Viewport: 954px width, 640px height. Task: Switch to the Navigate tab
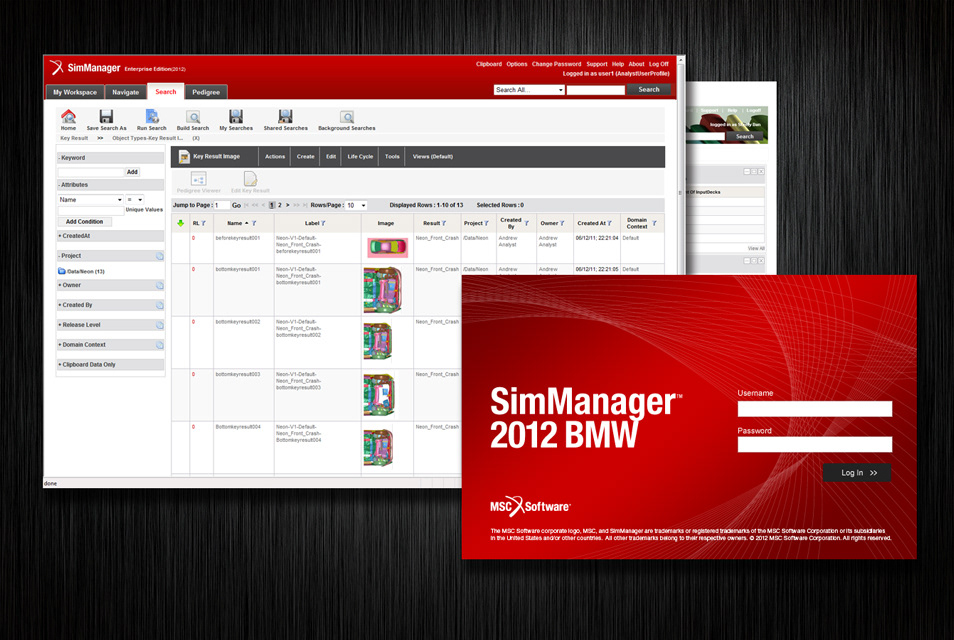click(125, 92)
